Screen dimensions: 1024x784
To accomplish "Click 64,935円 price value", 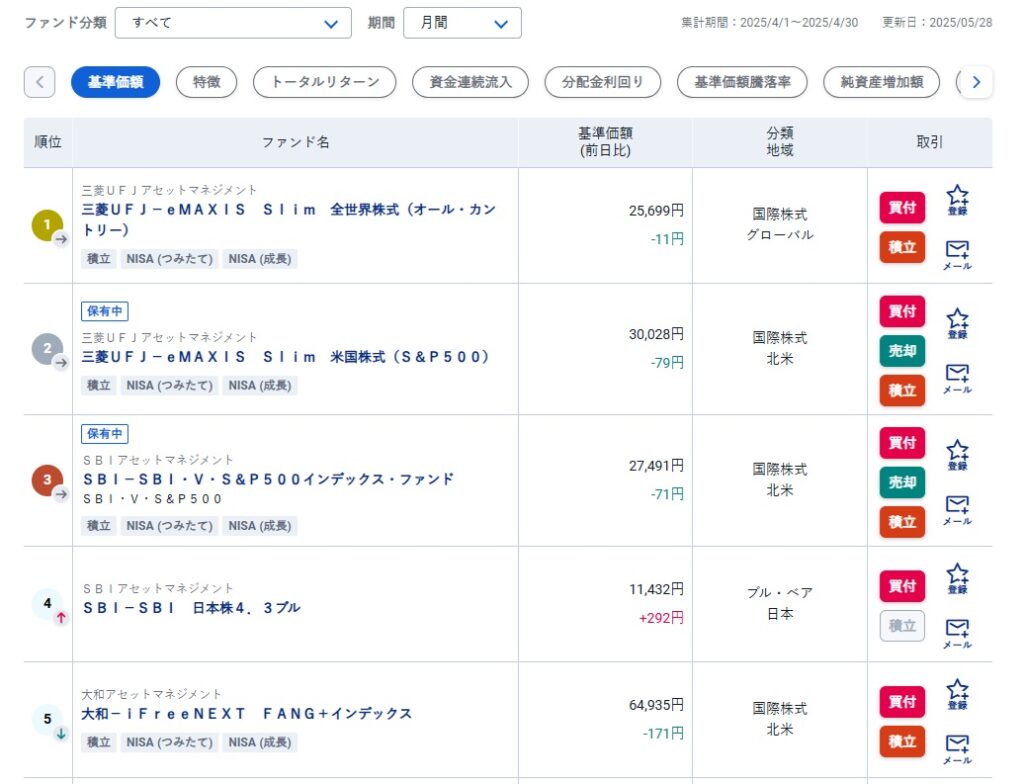I will pyautogui.click(x=656, y=705).
